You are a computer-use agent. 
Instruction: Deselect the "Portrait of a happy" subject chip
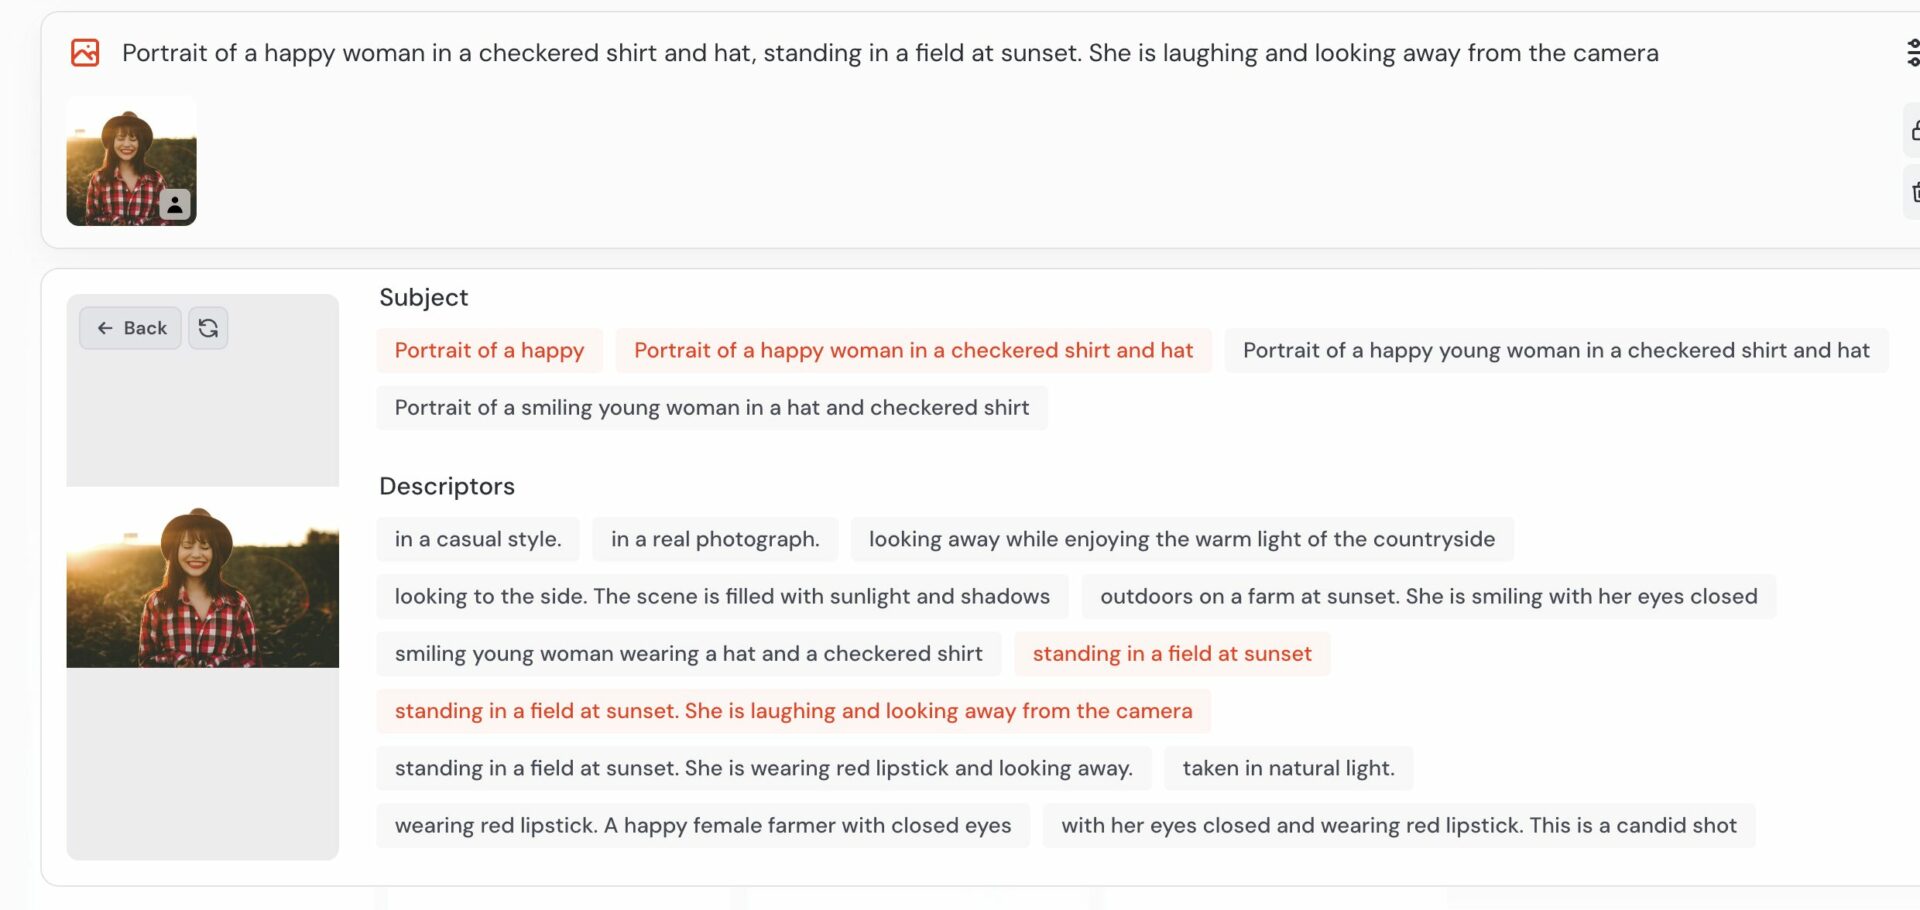(x=489, y=351)
